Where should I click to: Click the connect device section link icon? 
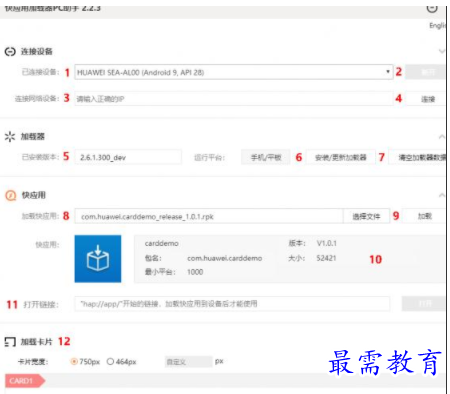(x=10, y=52)
